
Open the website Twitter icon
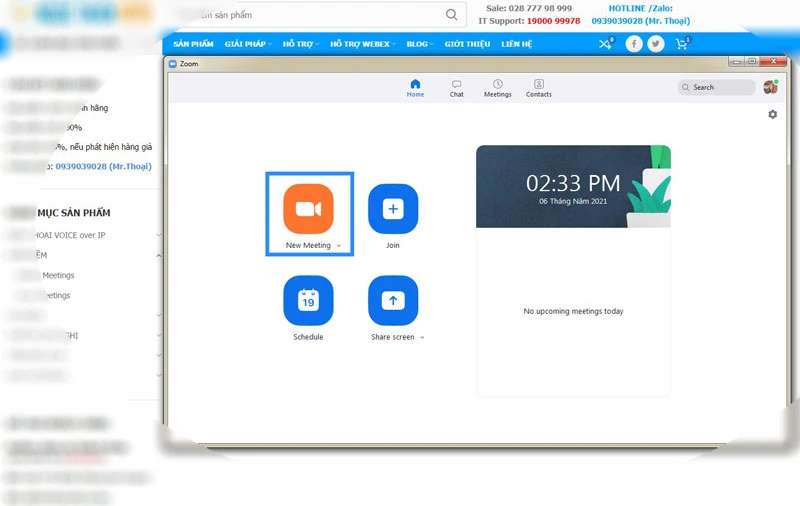[656, 44]
